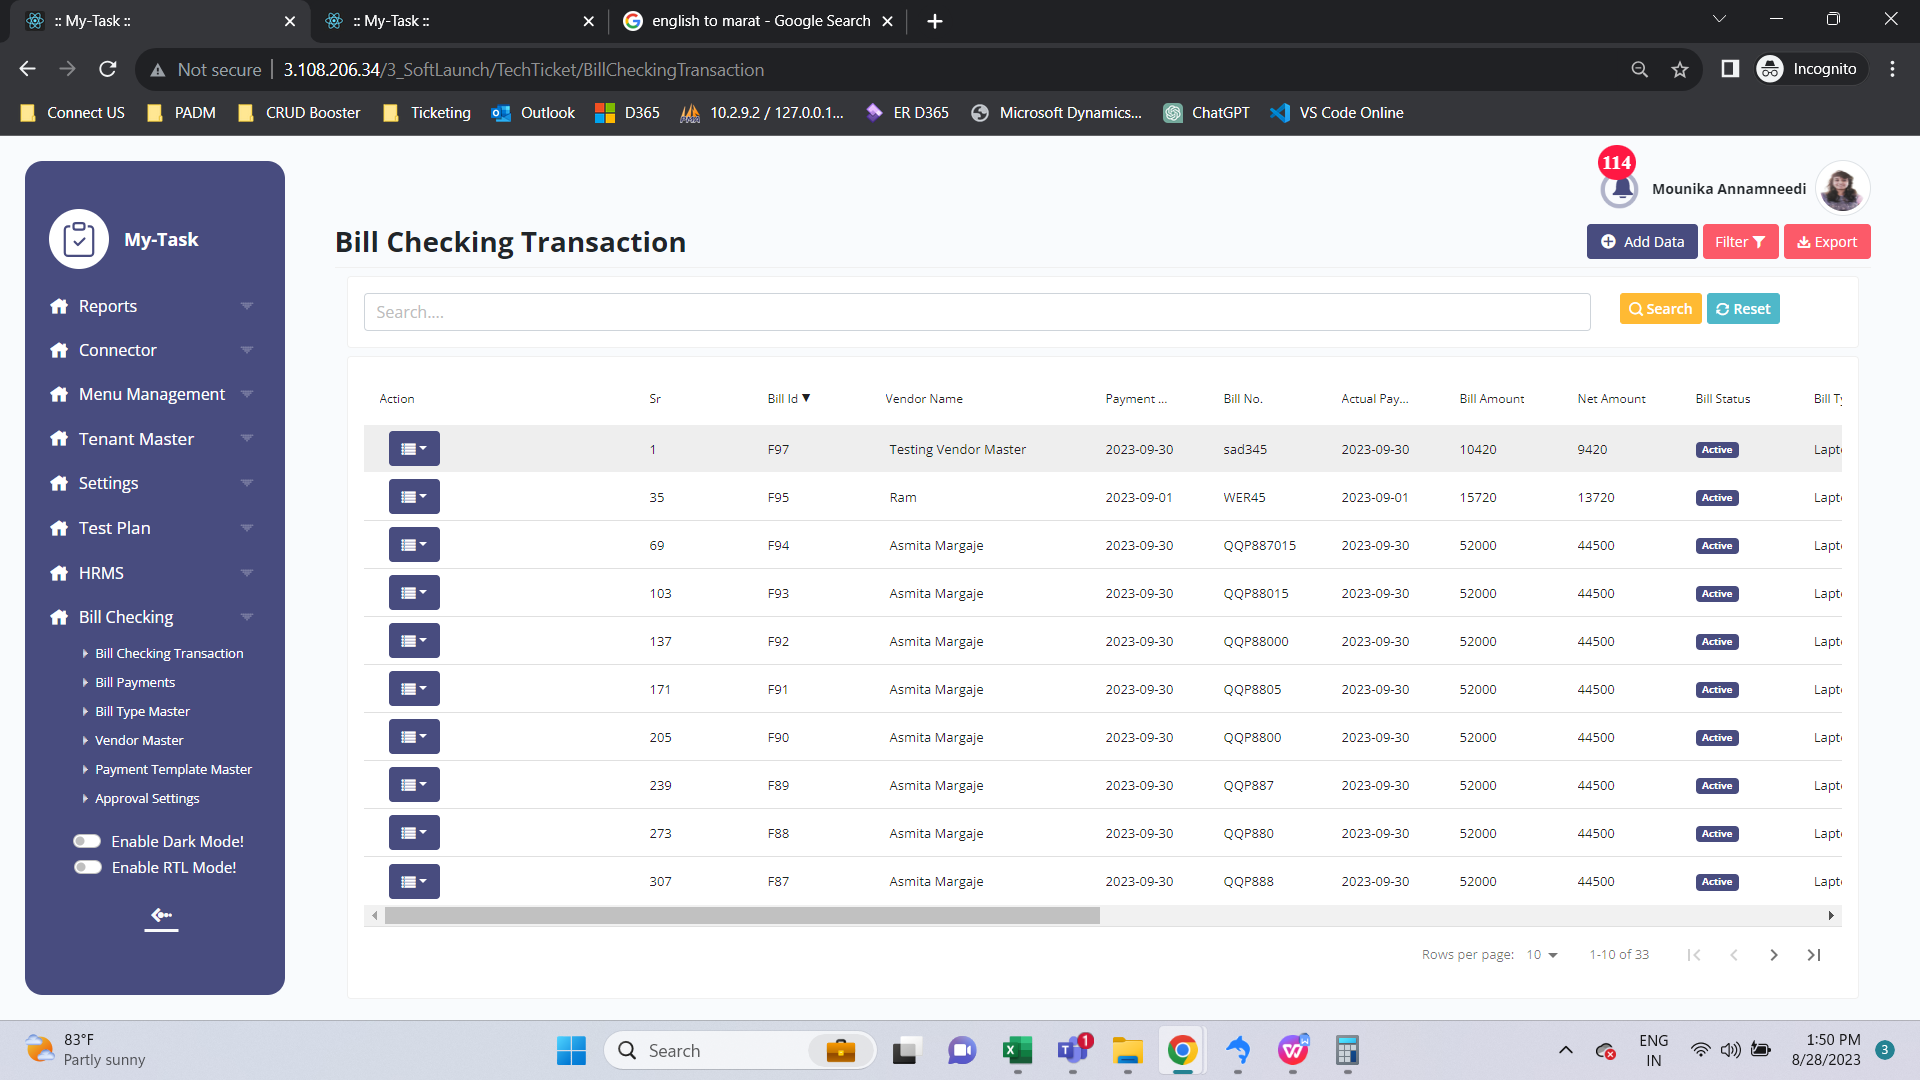Open the notification bell icon
Image resolution: width=1920 pixels, height=1080 pixels.
point(1619,188)
